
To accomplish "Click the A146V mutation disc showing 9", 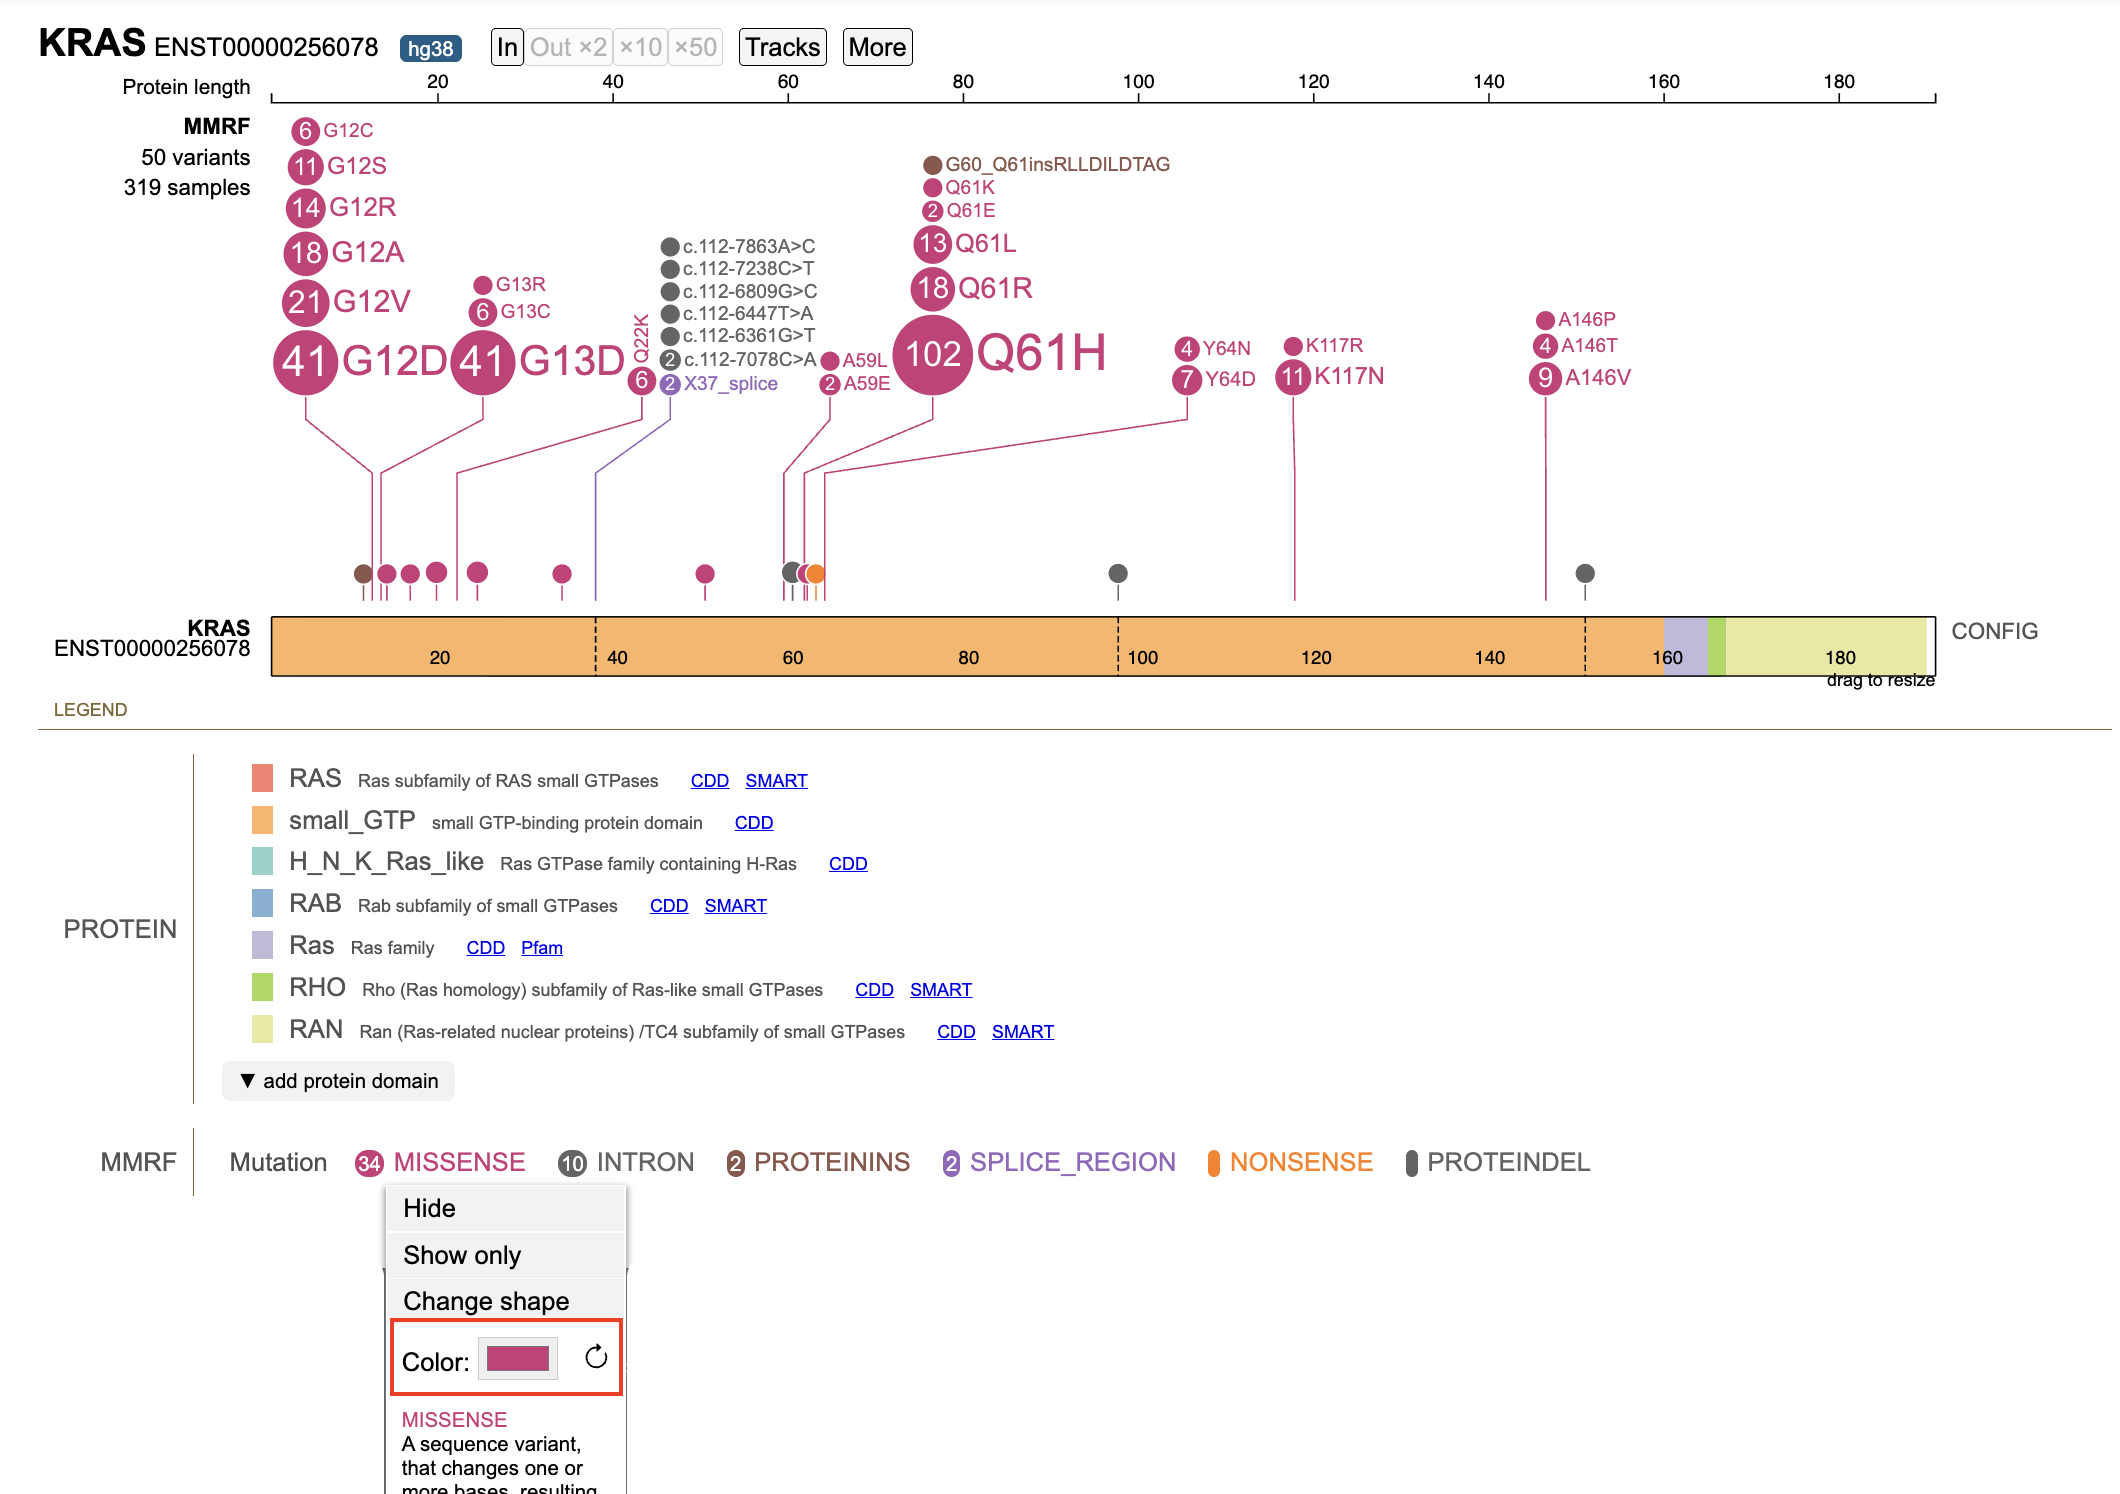I will point(1545,378).
